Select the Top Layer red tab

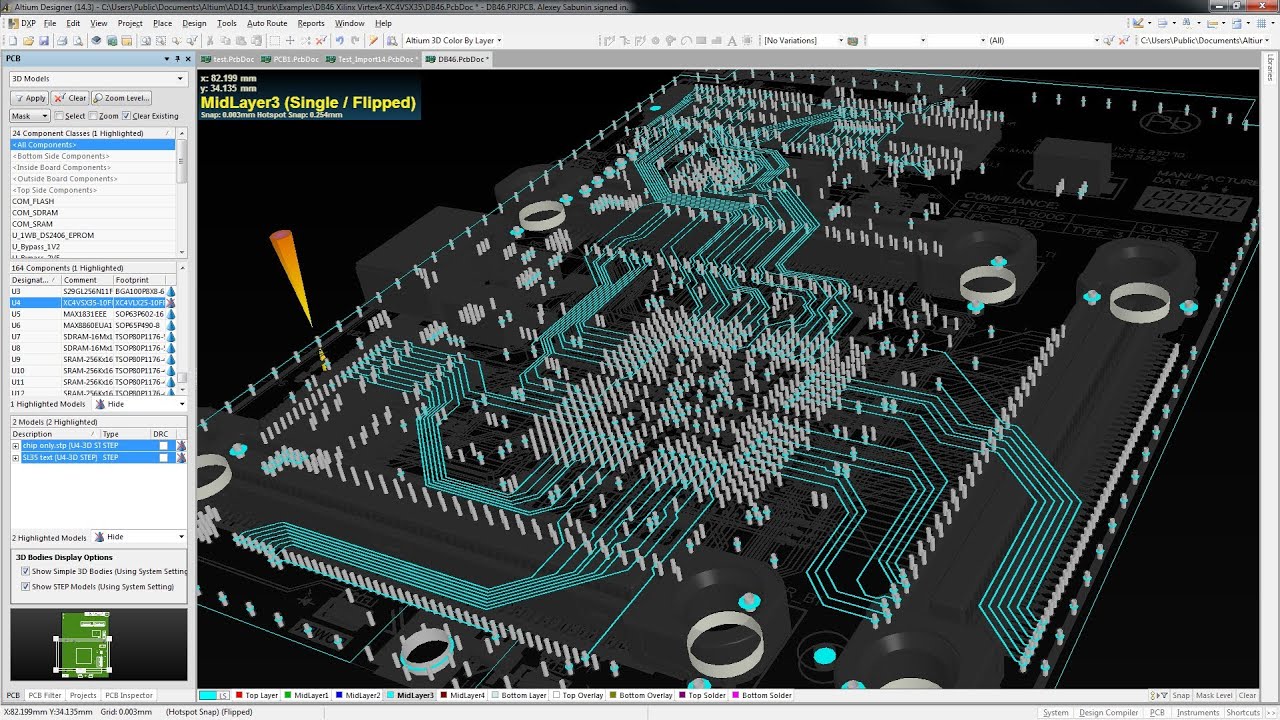(x=257, y=695)
